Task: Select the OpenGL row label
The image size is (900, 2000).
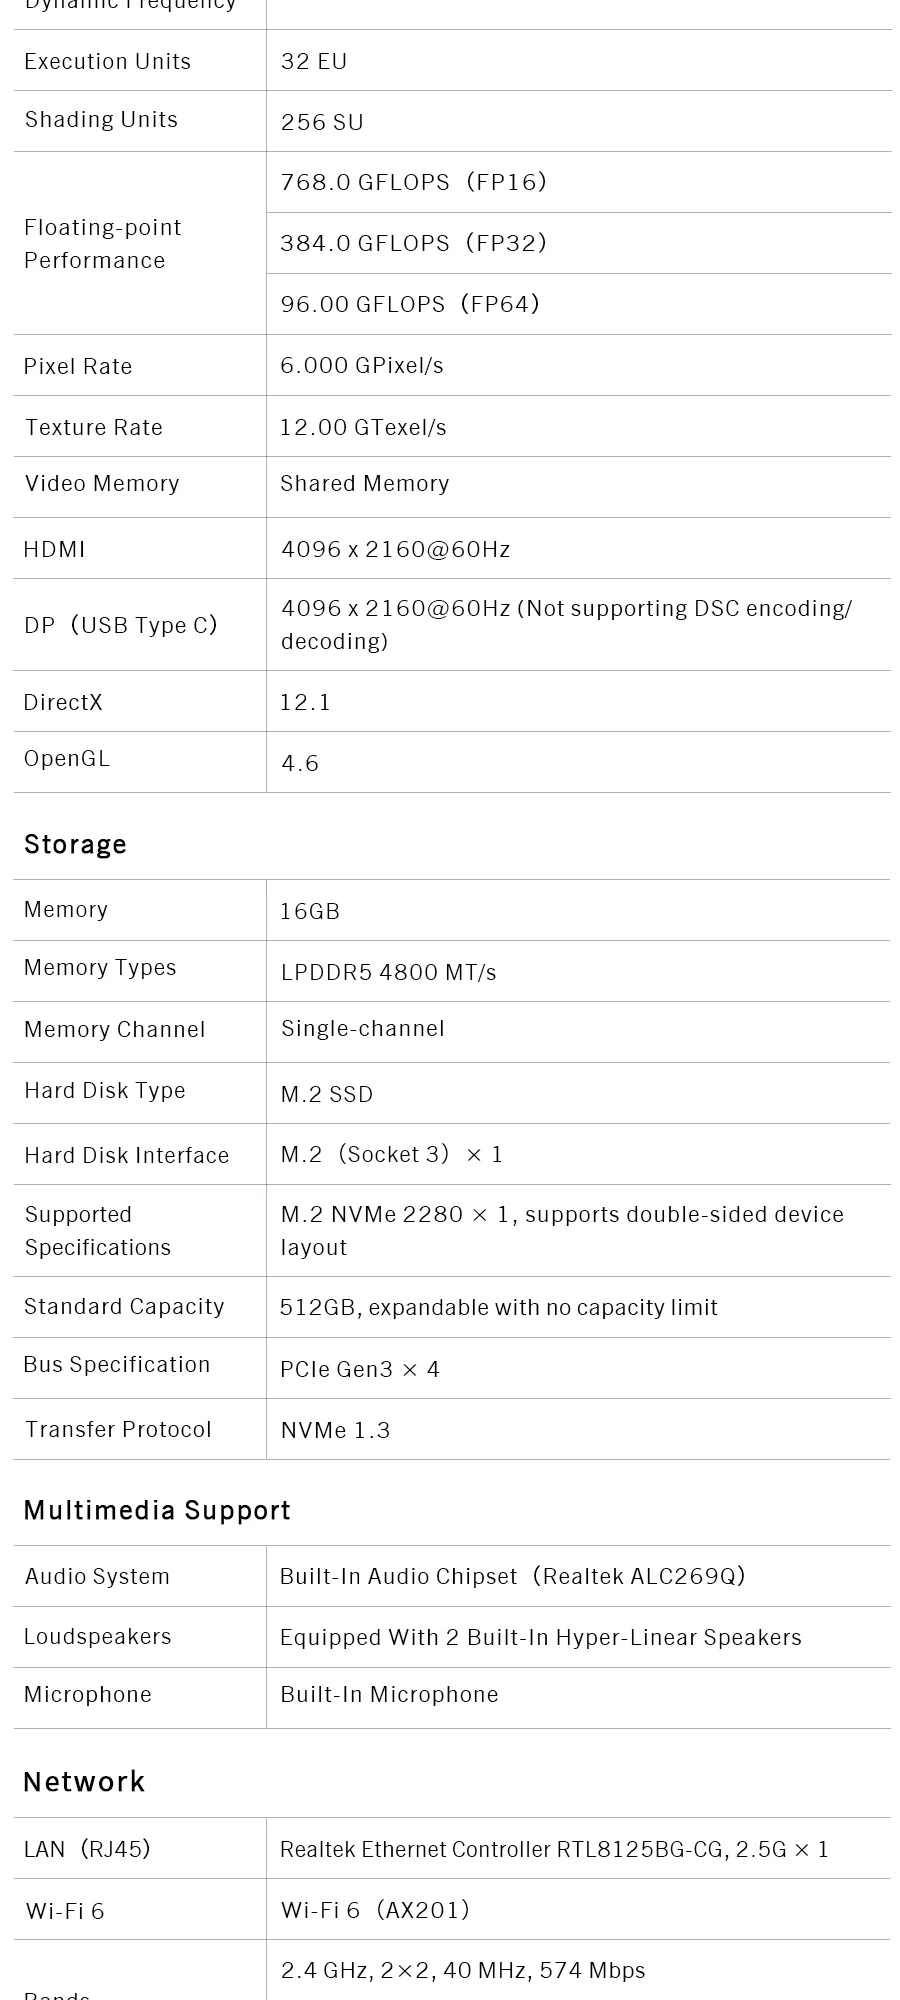Action: coord(67,758)
